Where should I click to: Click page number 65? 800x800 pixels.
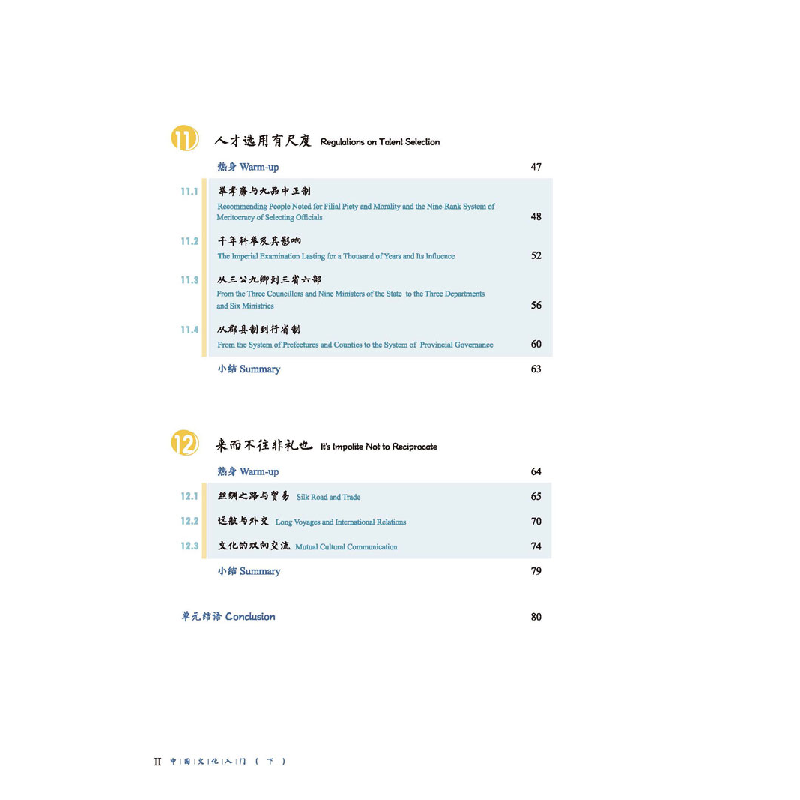(x=536, y=496)
